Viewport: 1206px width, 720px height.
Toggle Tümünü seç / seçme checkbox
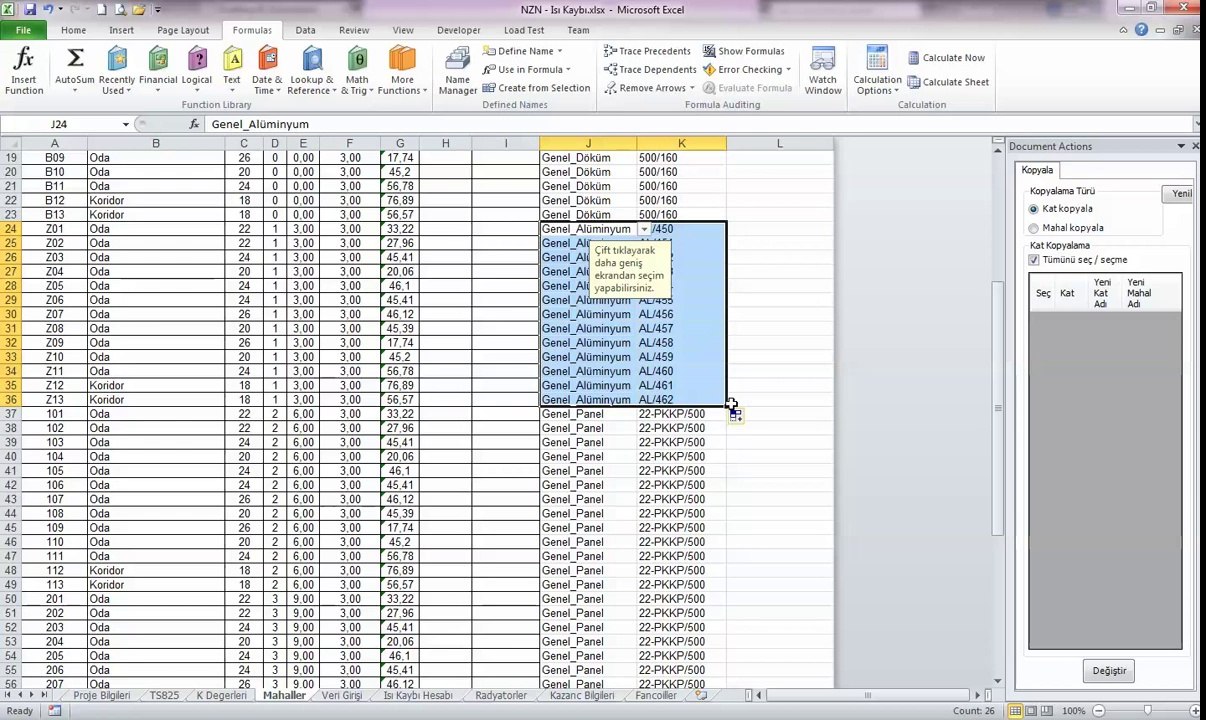(x=1034, y=260)
